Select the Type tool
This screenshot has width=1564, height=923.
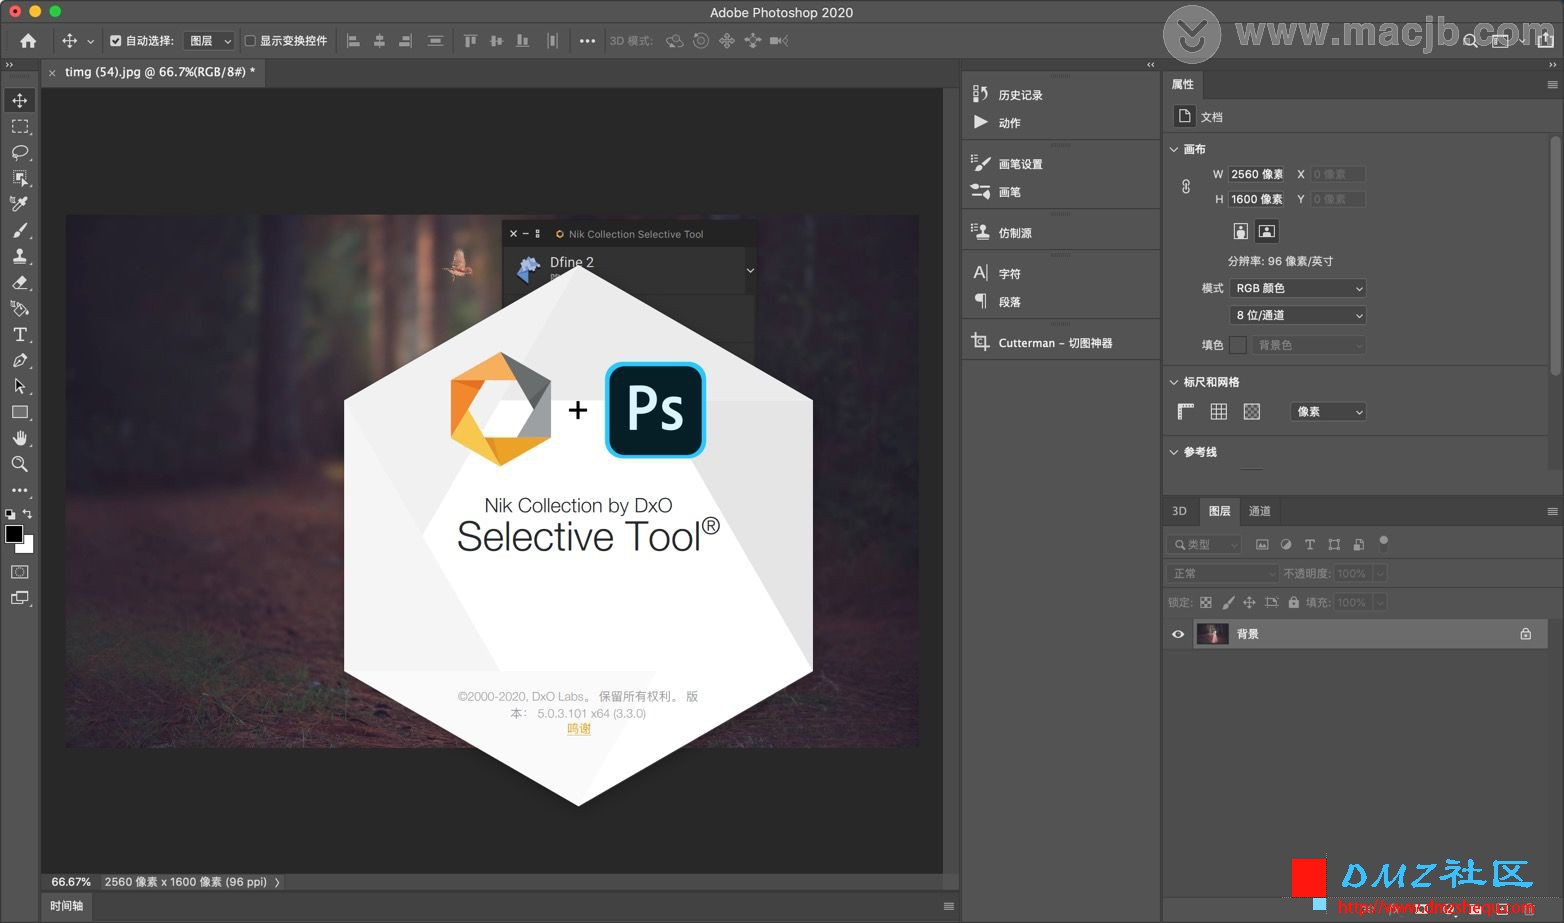coord(20,334)
